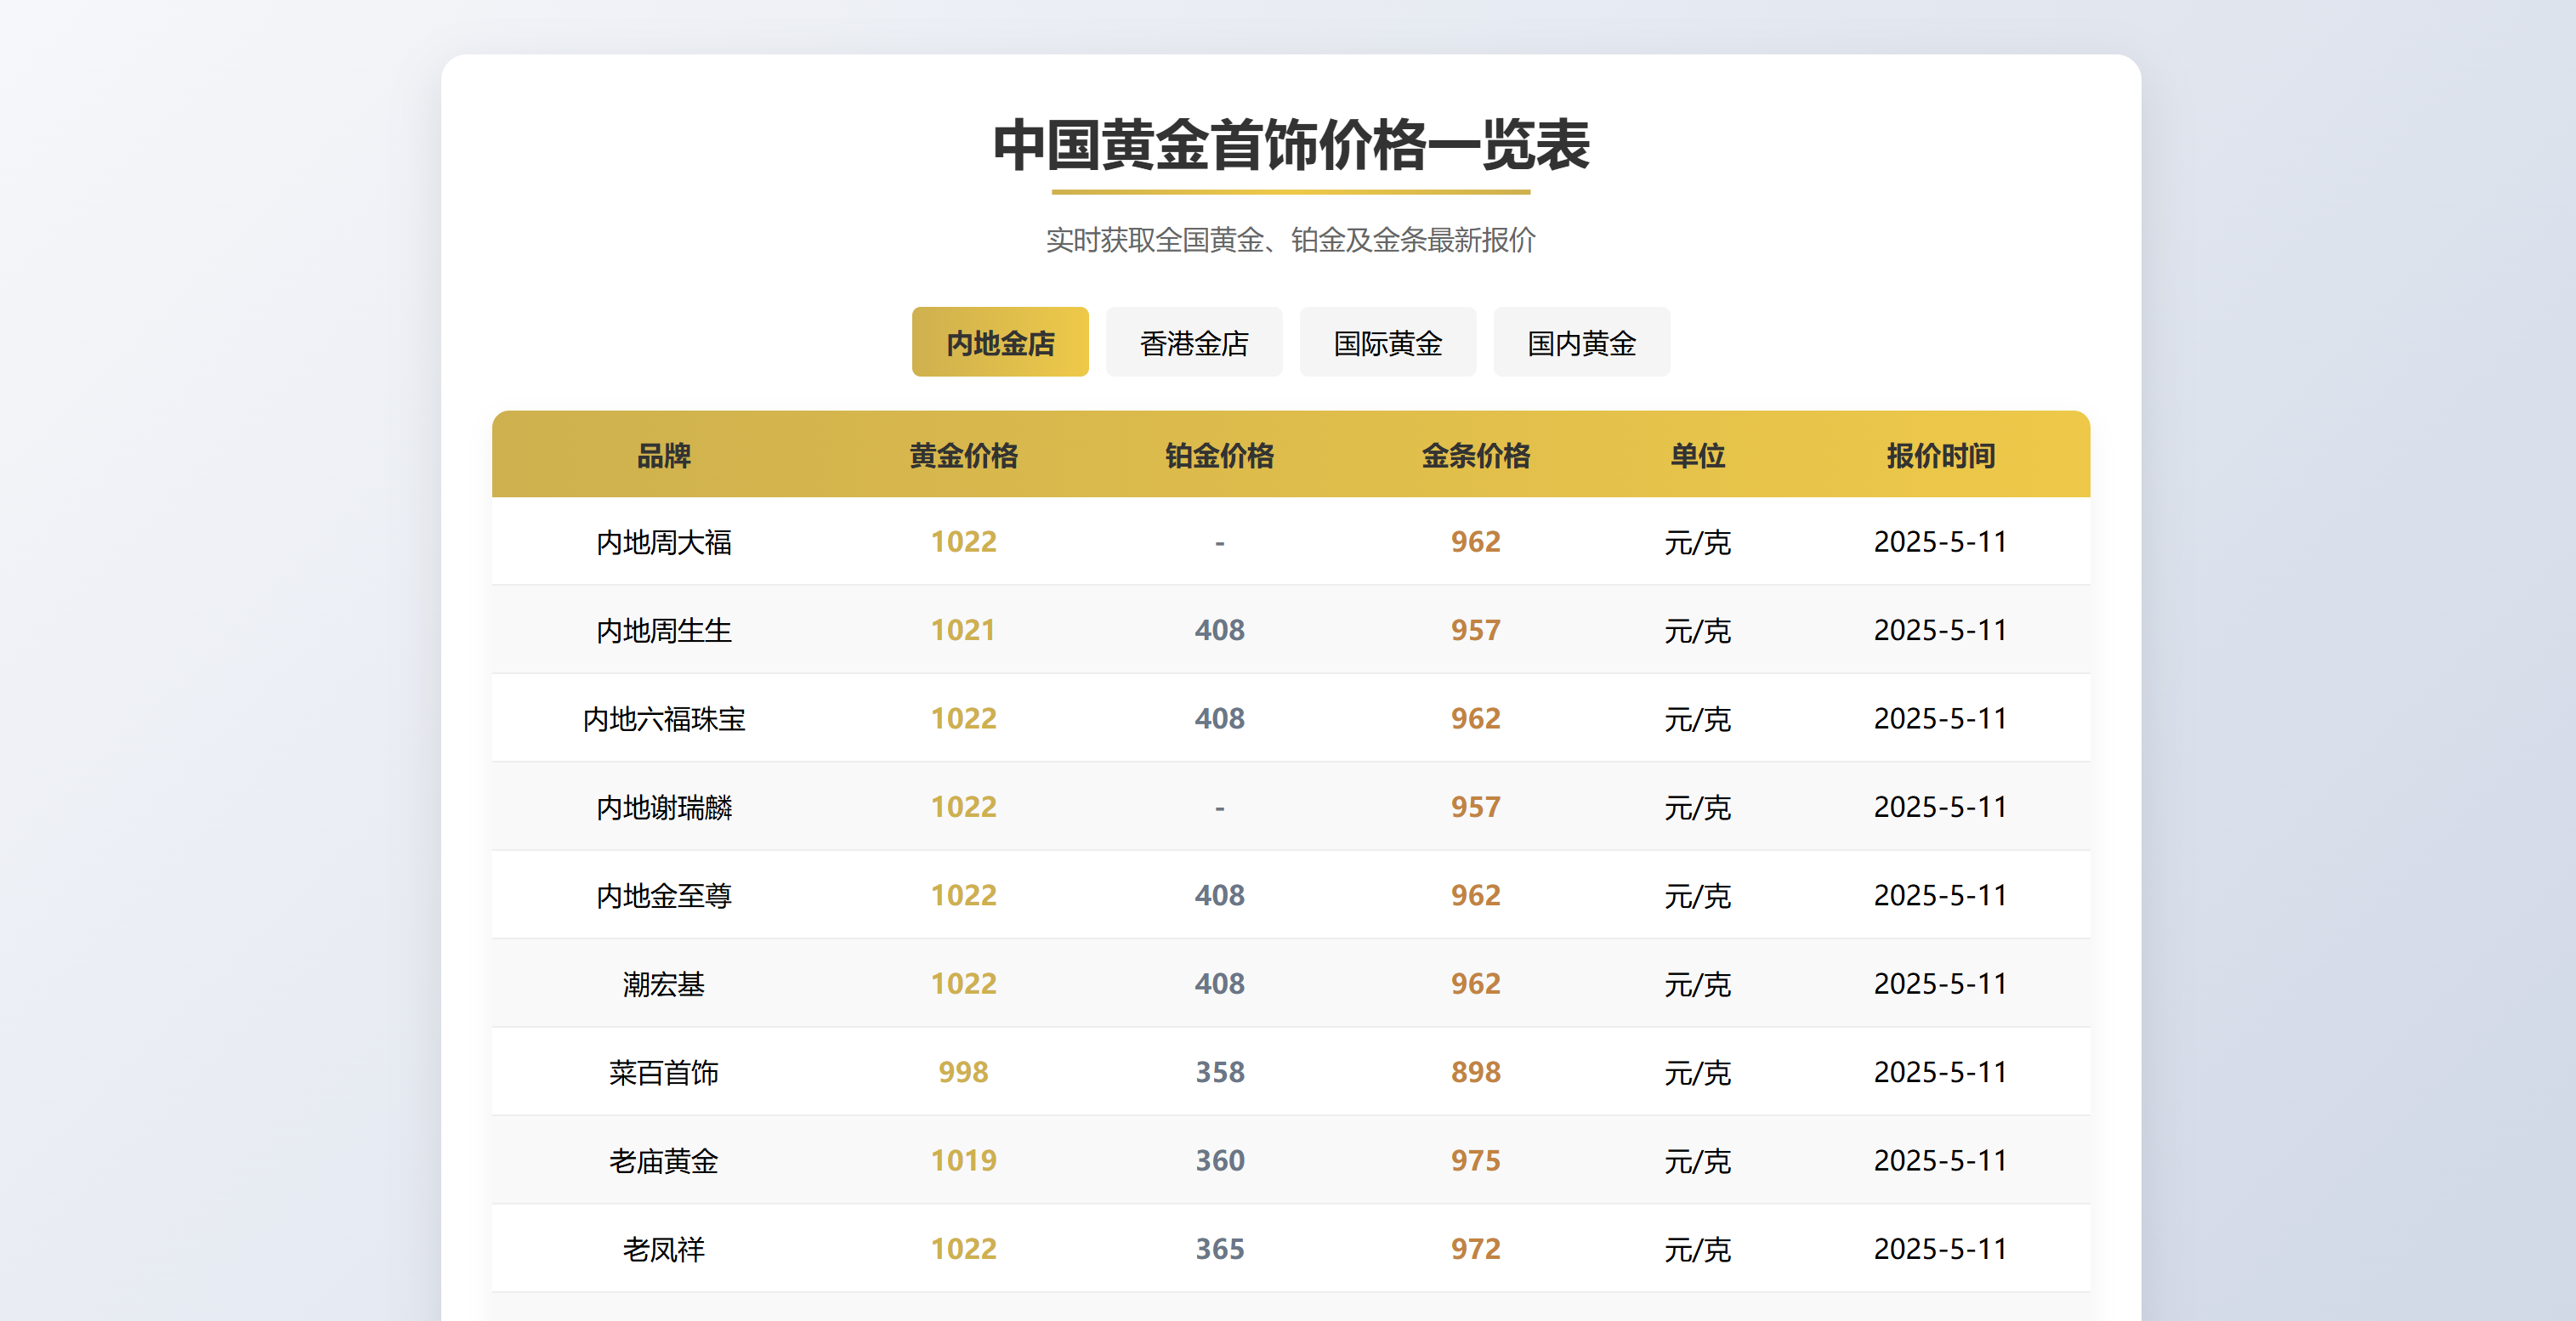2576x1321 pixels.
Task: Select brand name 内地金至尊
Action: click(x=664, y=895)
